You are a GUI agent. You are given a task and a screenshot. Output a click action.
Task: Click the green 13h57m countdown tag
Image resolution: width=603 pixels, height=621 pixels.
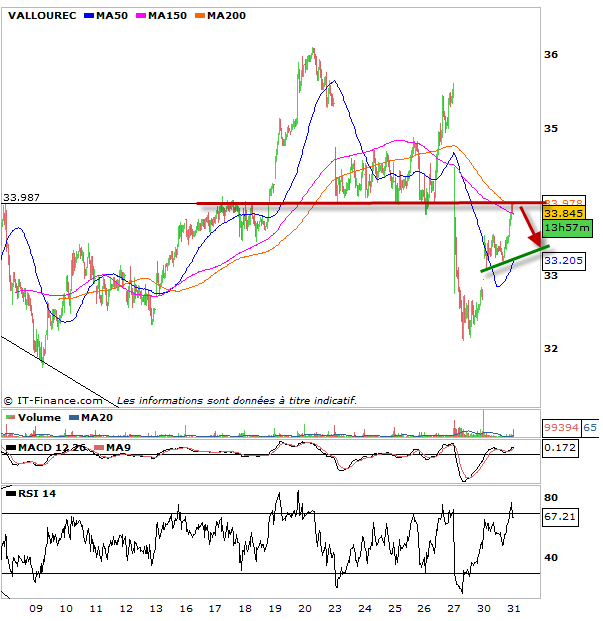(567, 227)
